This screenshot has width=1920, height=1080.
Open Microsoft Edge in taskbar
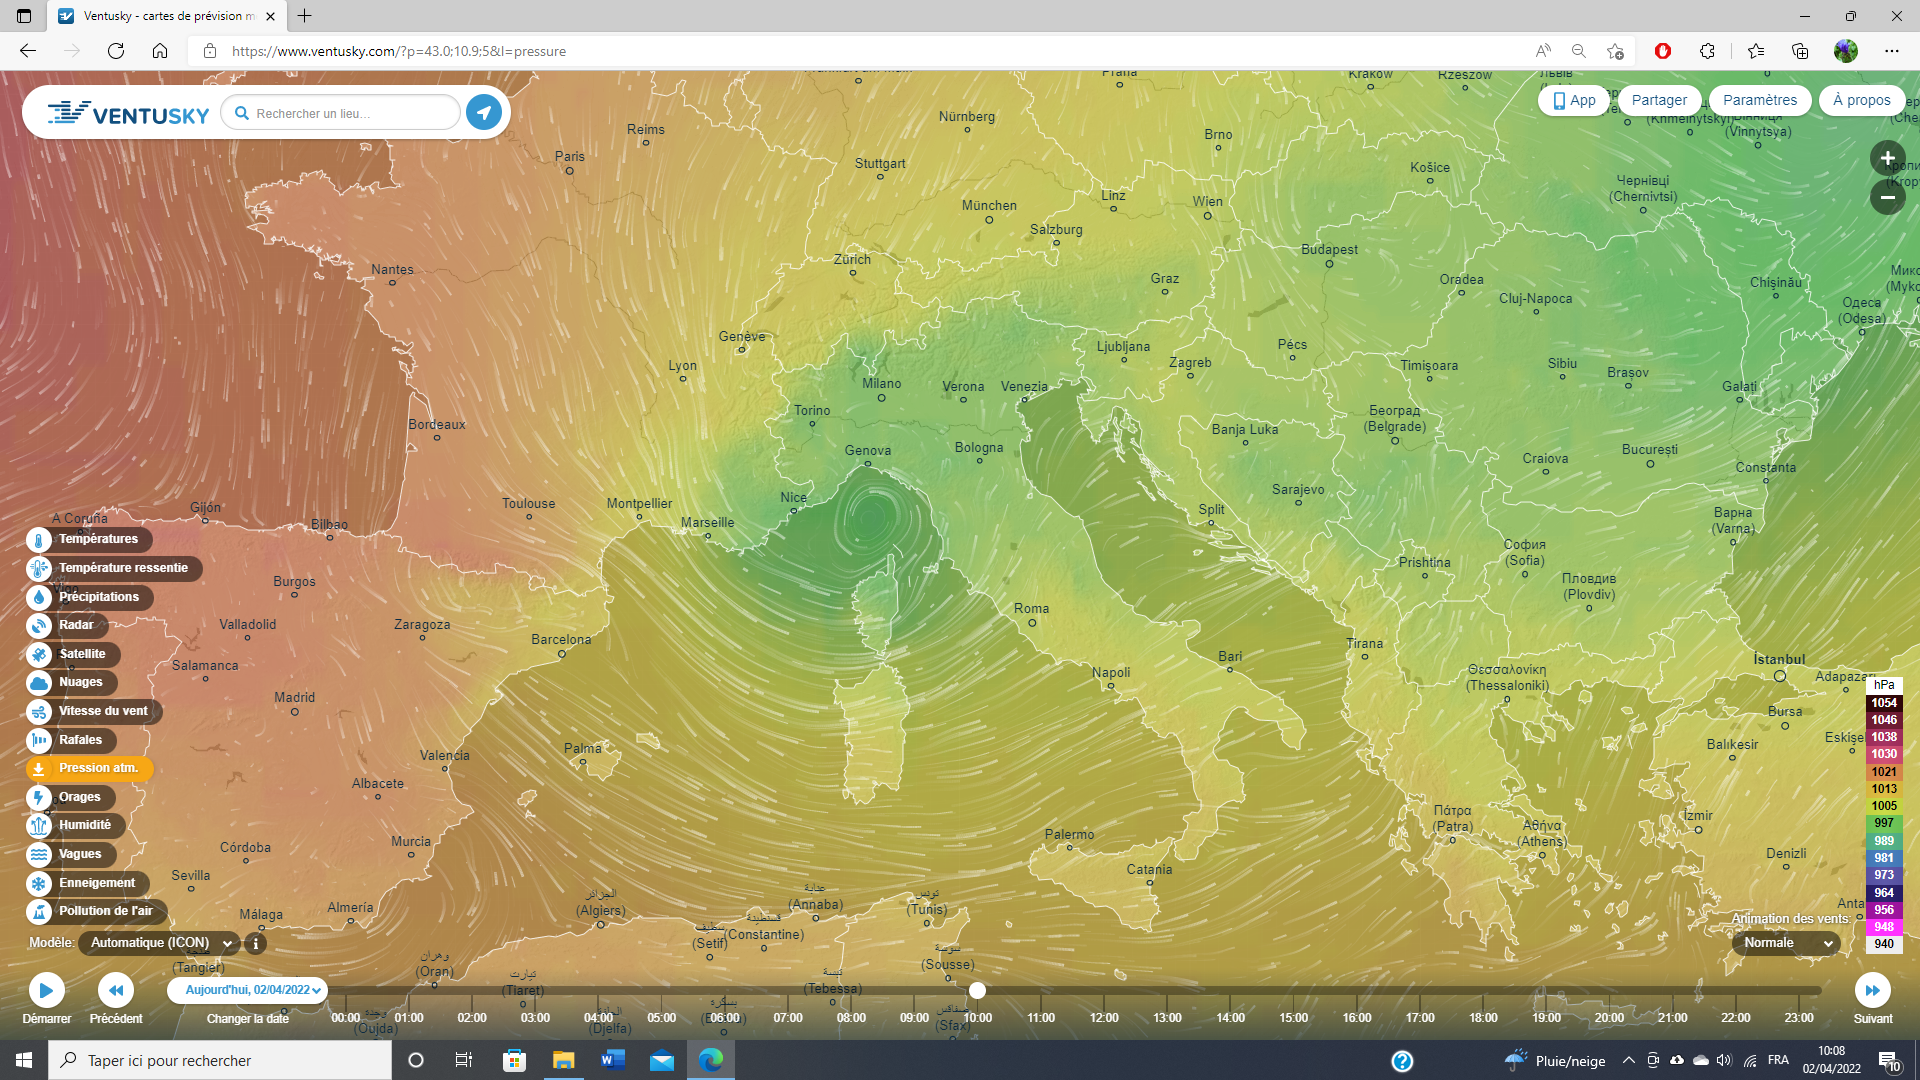[711, 1060]
